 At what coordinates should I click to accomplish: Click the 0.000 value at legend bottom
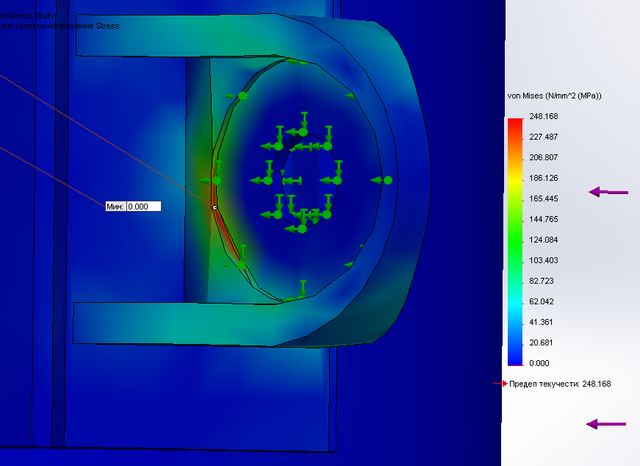(540, 363)
